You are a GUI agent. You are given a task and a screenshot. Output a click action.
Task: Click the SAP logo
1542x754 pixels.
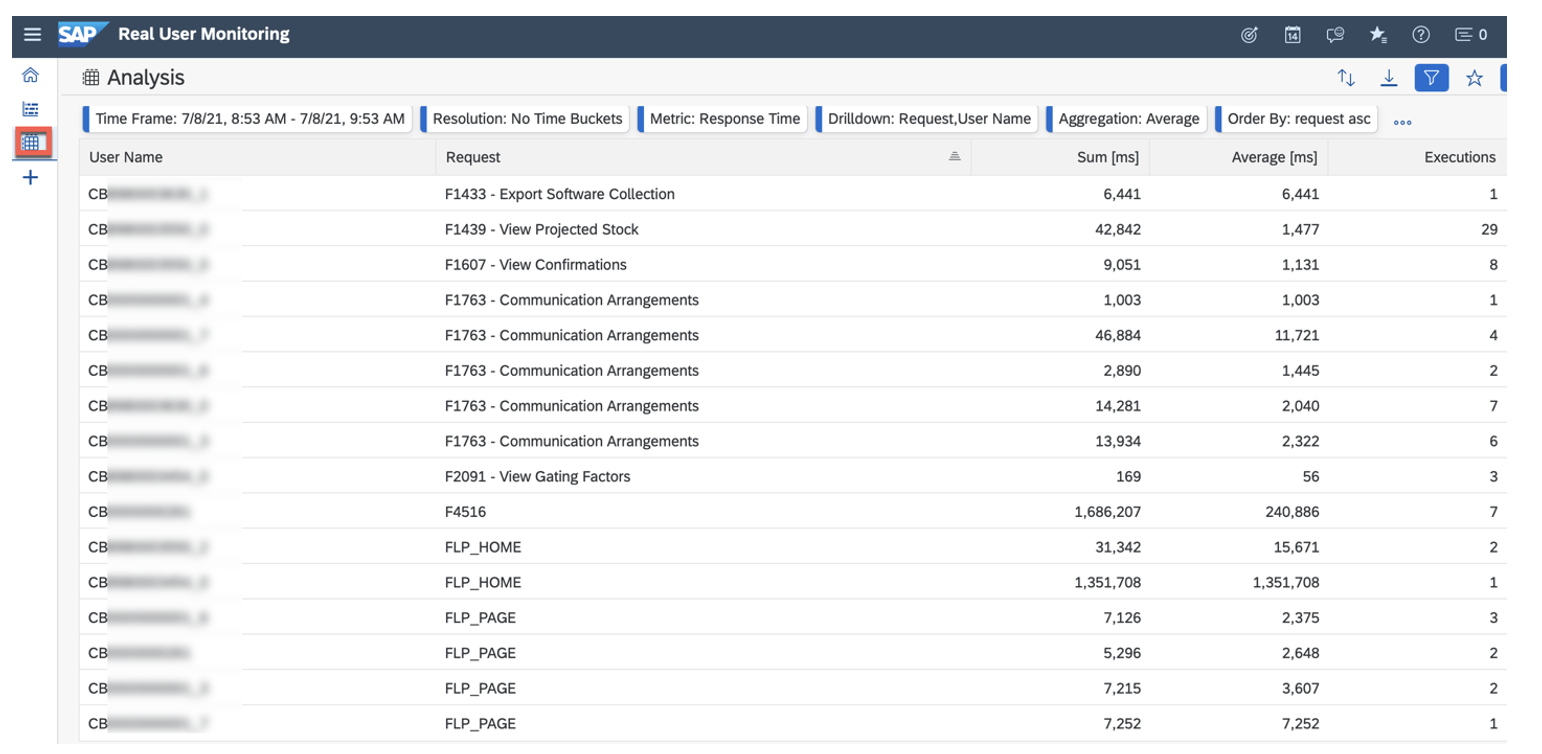[83, 35]
